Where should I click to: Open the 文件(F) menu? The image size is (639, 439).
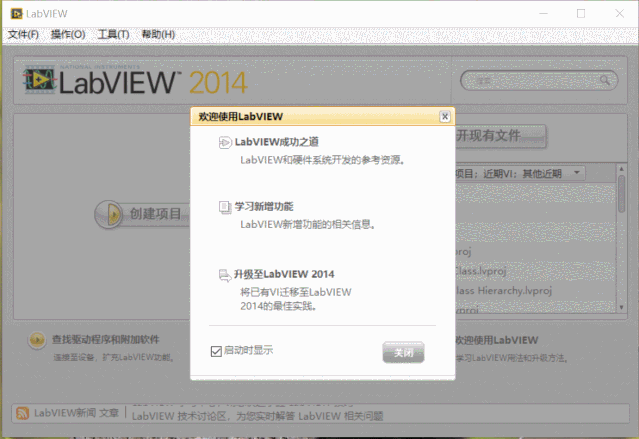pyautogui.click(x=23, y=34)
